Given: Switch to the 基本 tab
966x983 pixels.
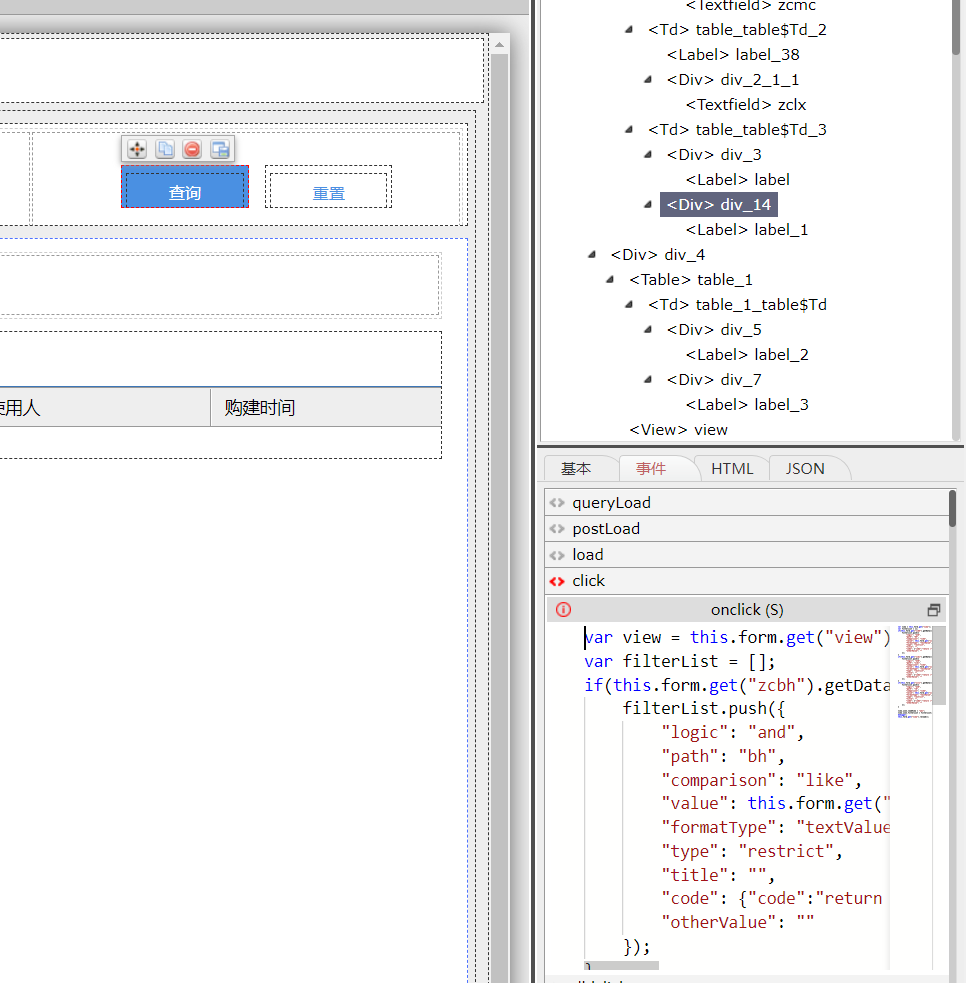Looking at the screenshot, I should click(x=576, y=468).
